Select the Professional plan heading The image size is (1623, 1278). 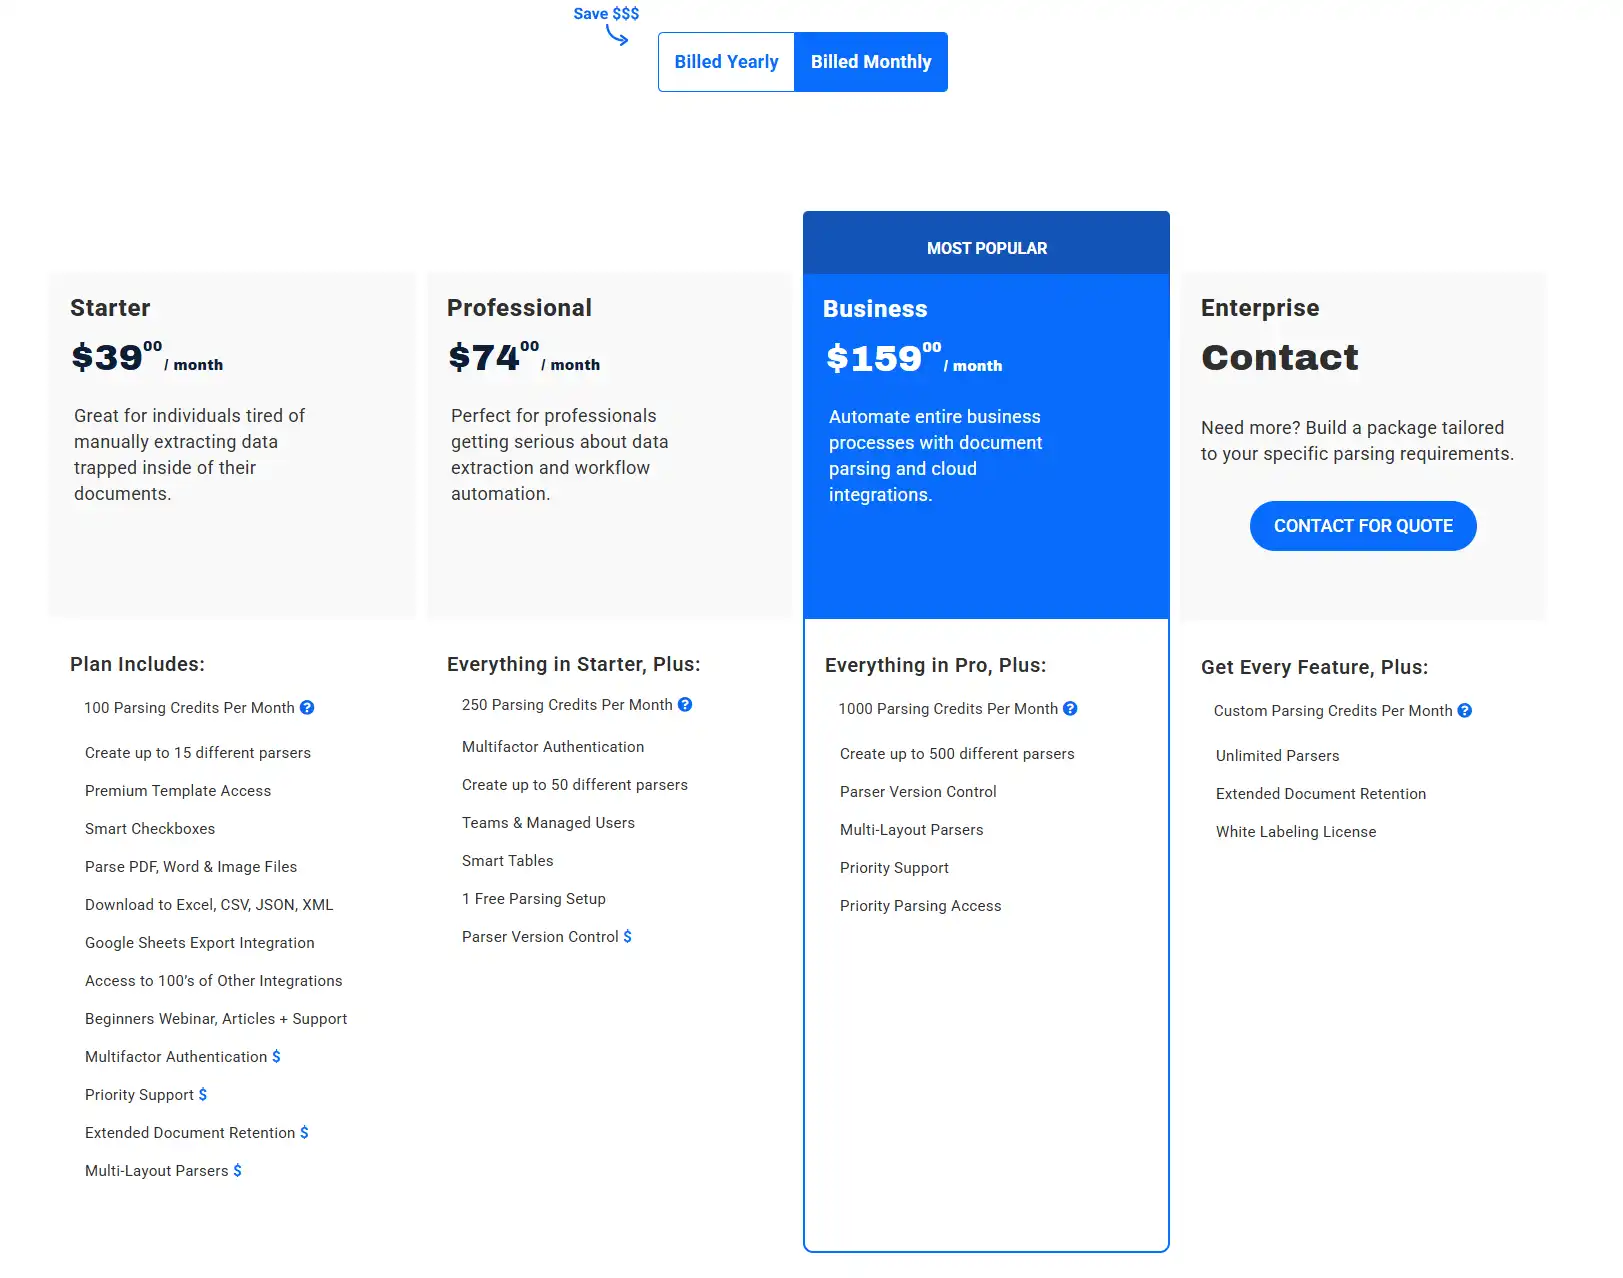point(519,308)
